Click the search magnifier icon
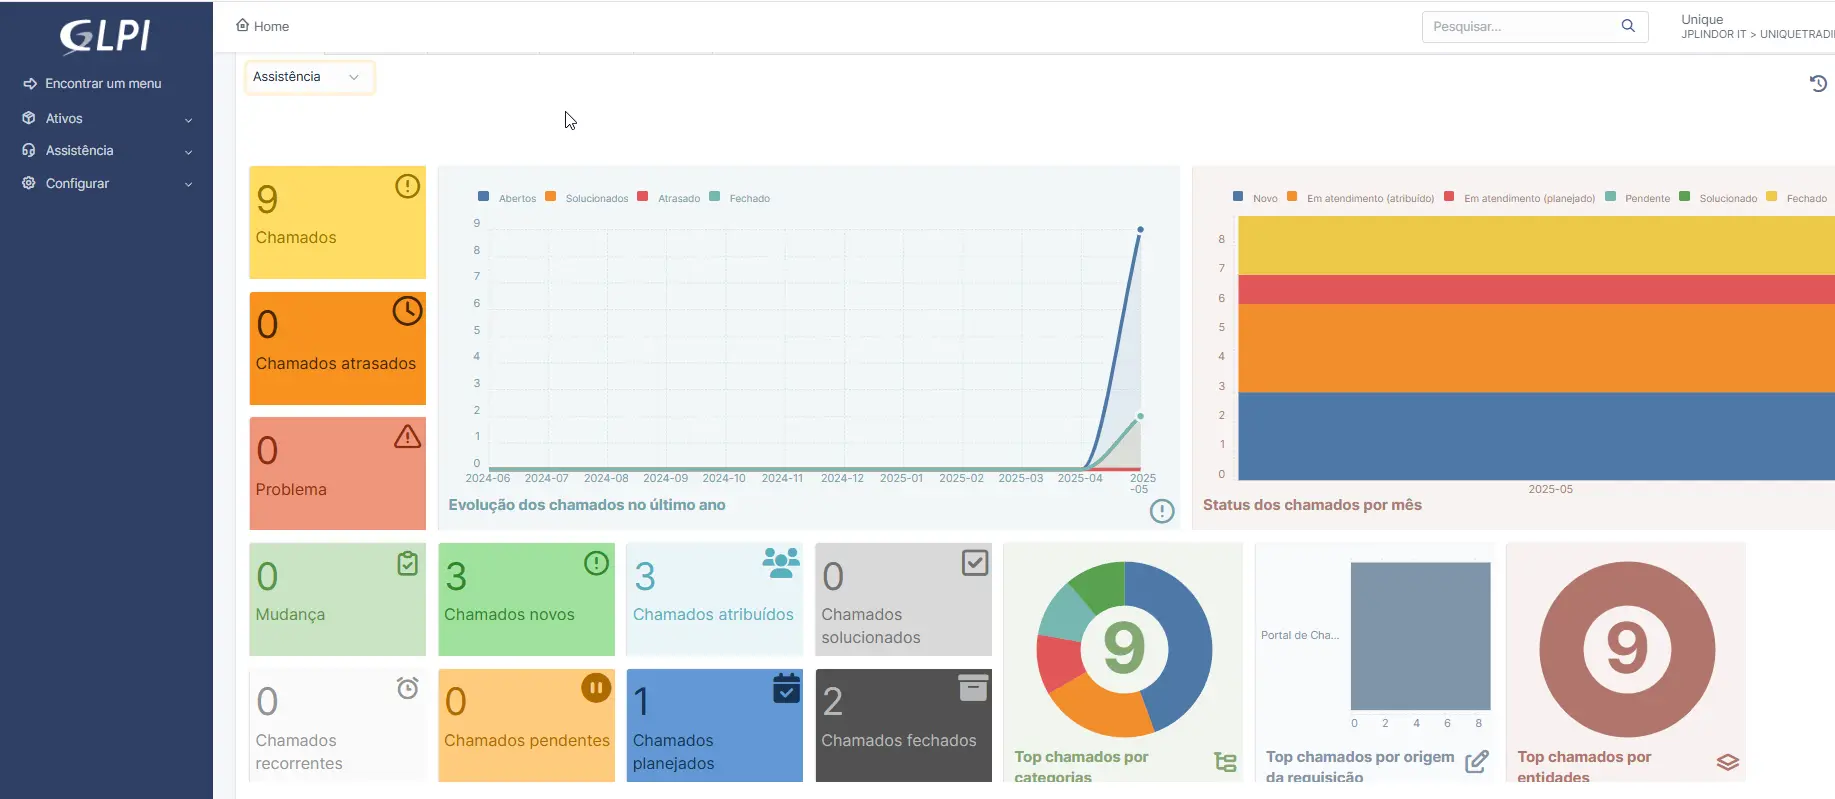The image size is (1835, 799). point(1628,26)
